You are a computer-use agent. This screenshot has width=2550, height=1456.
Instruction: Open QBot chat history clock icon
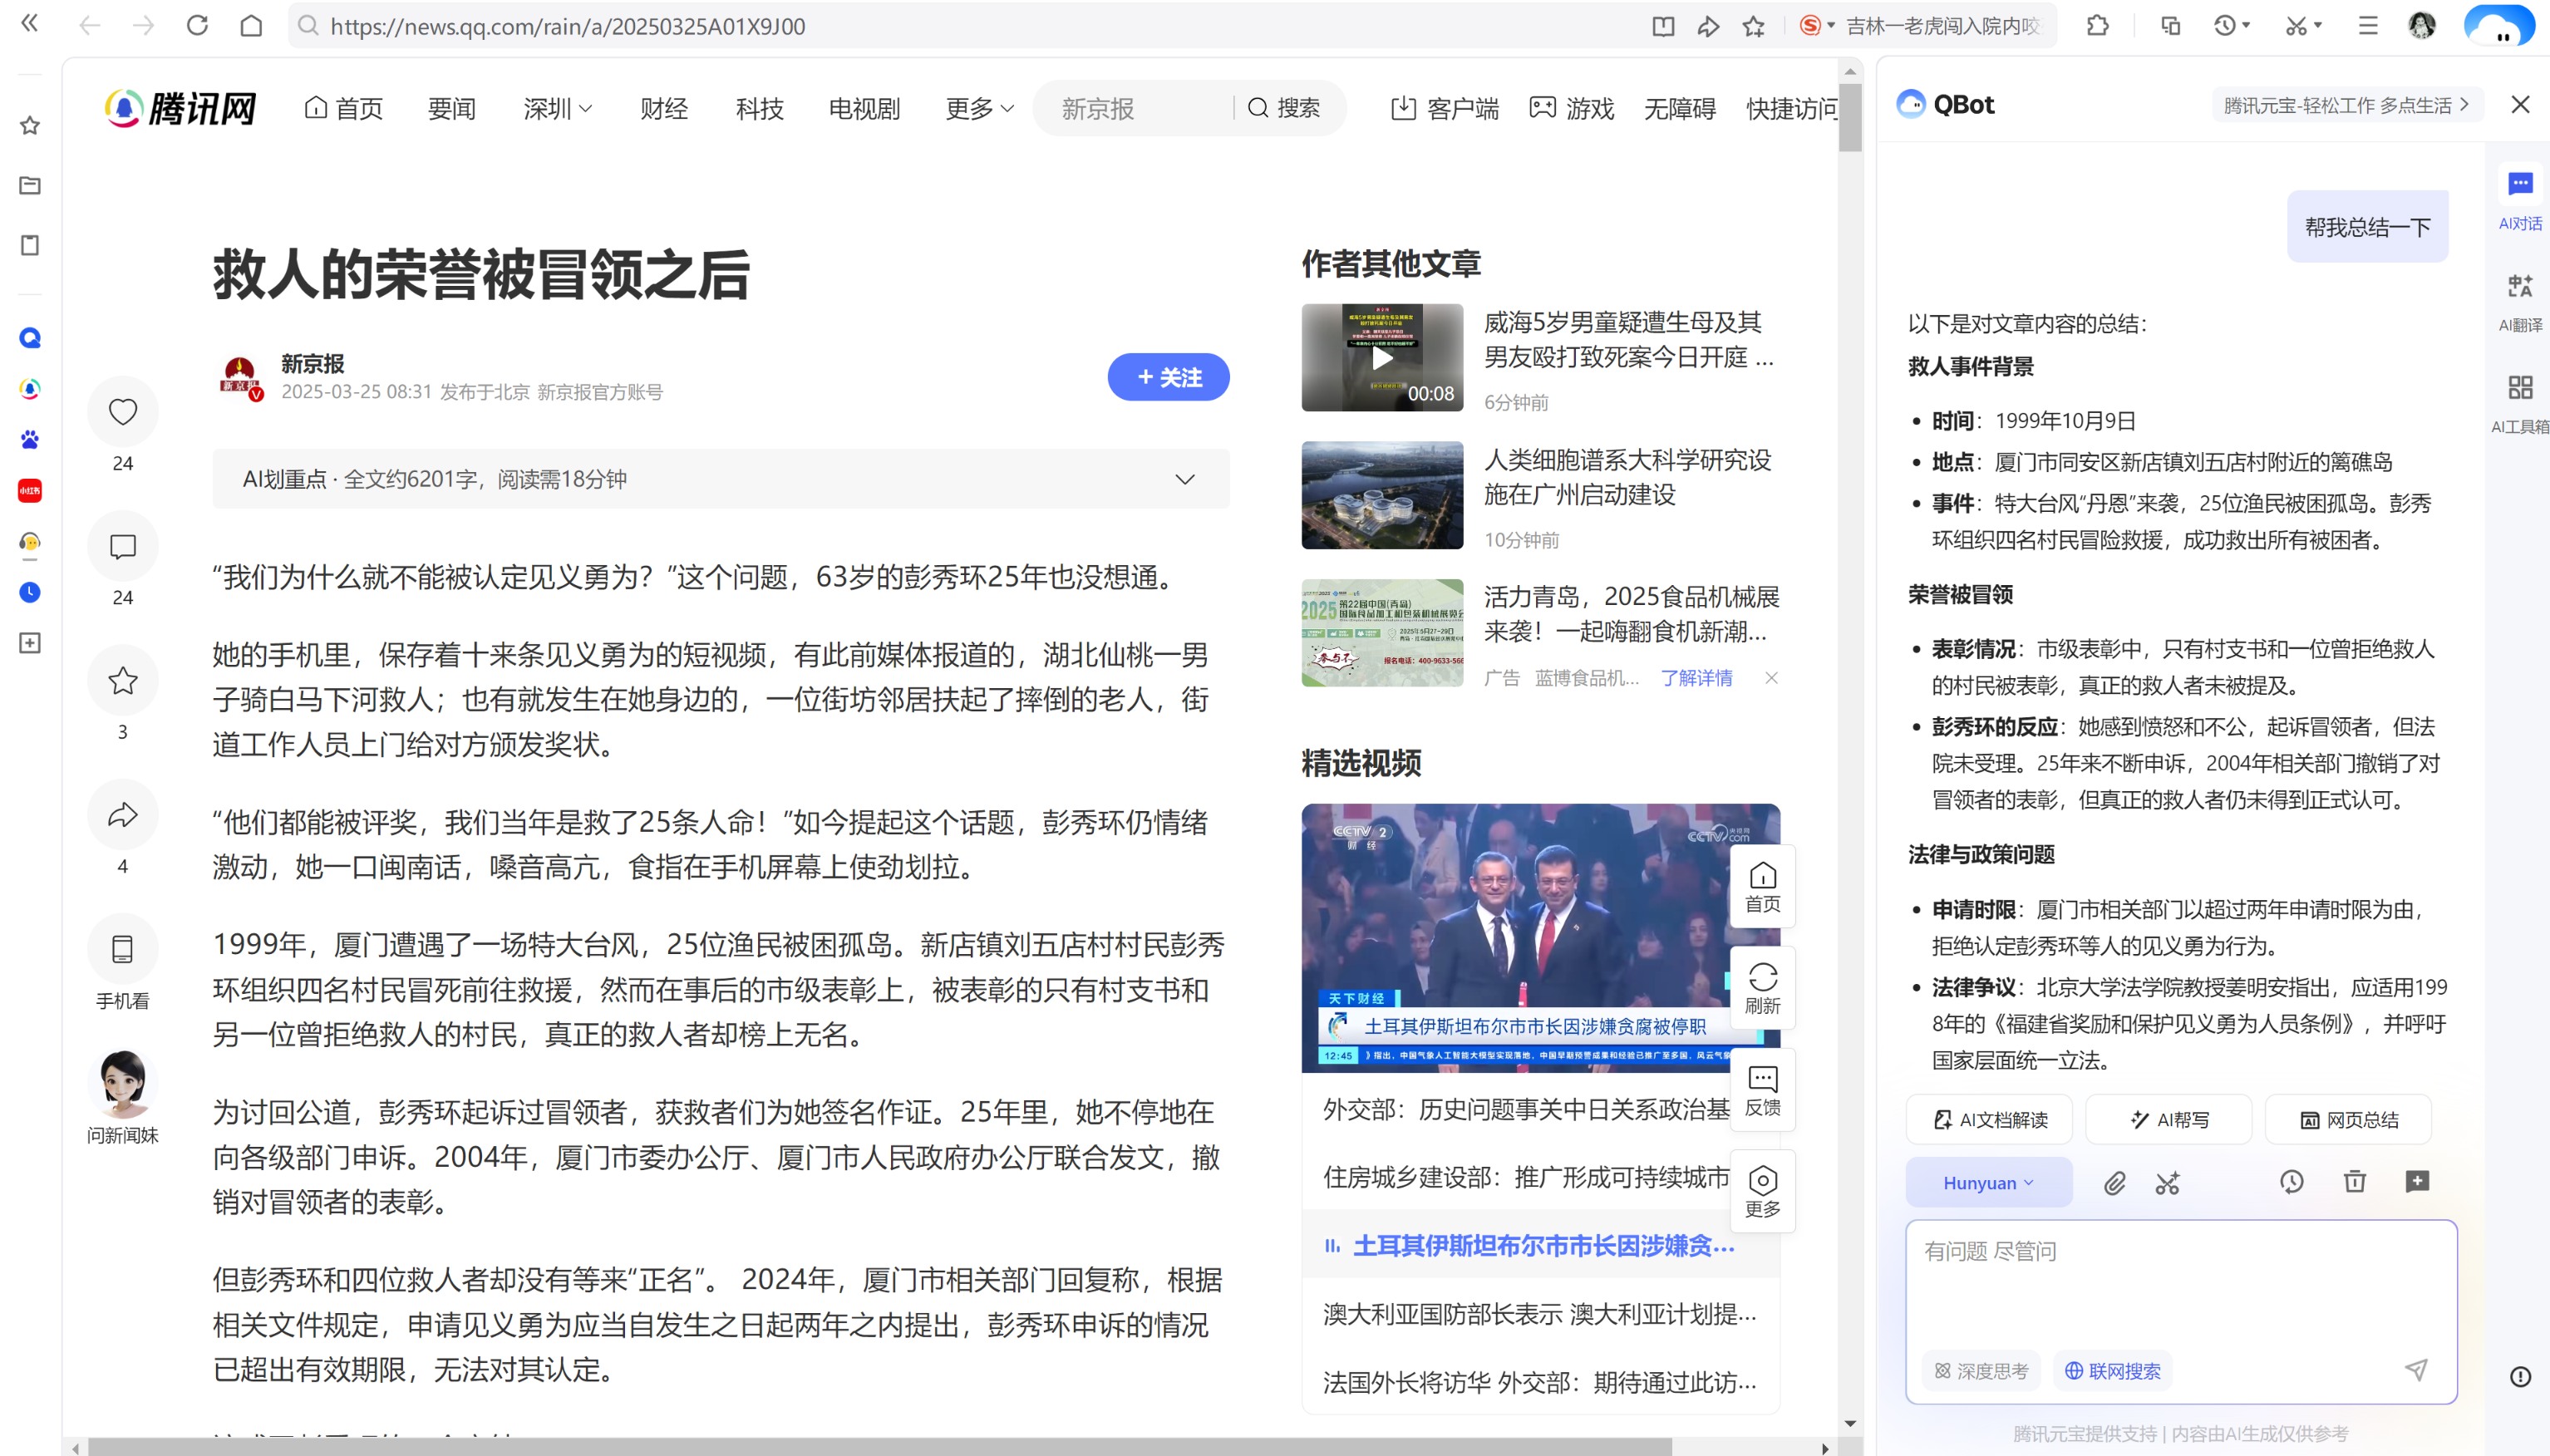coord(2291,1183)
